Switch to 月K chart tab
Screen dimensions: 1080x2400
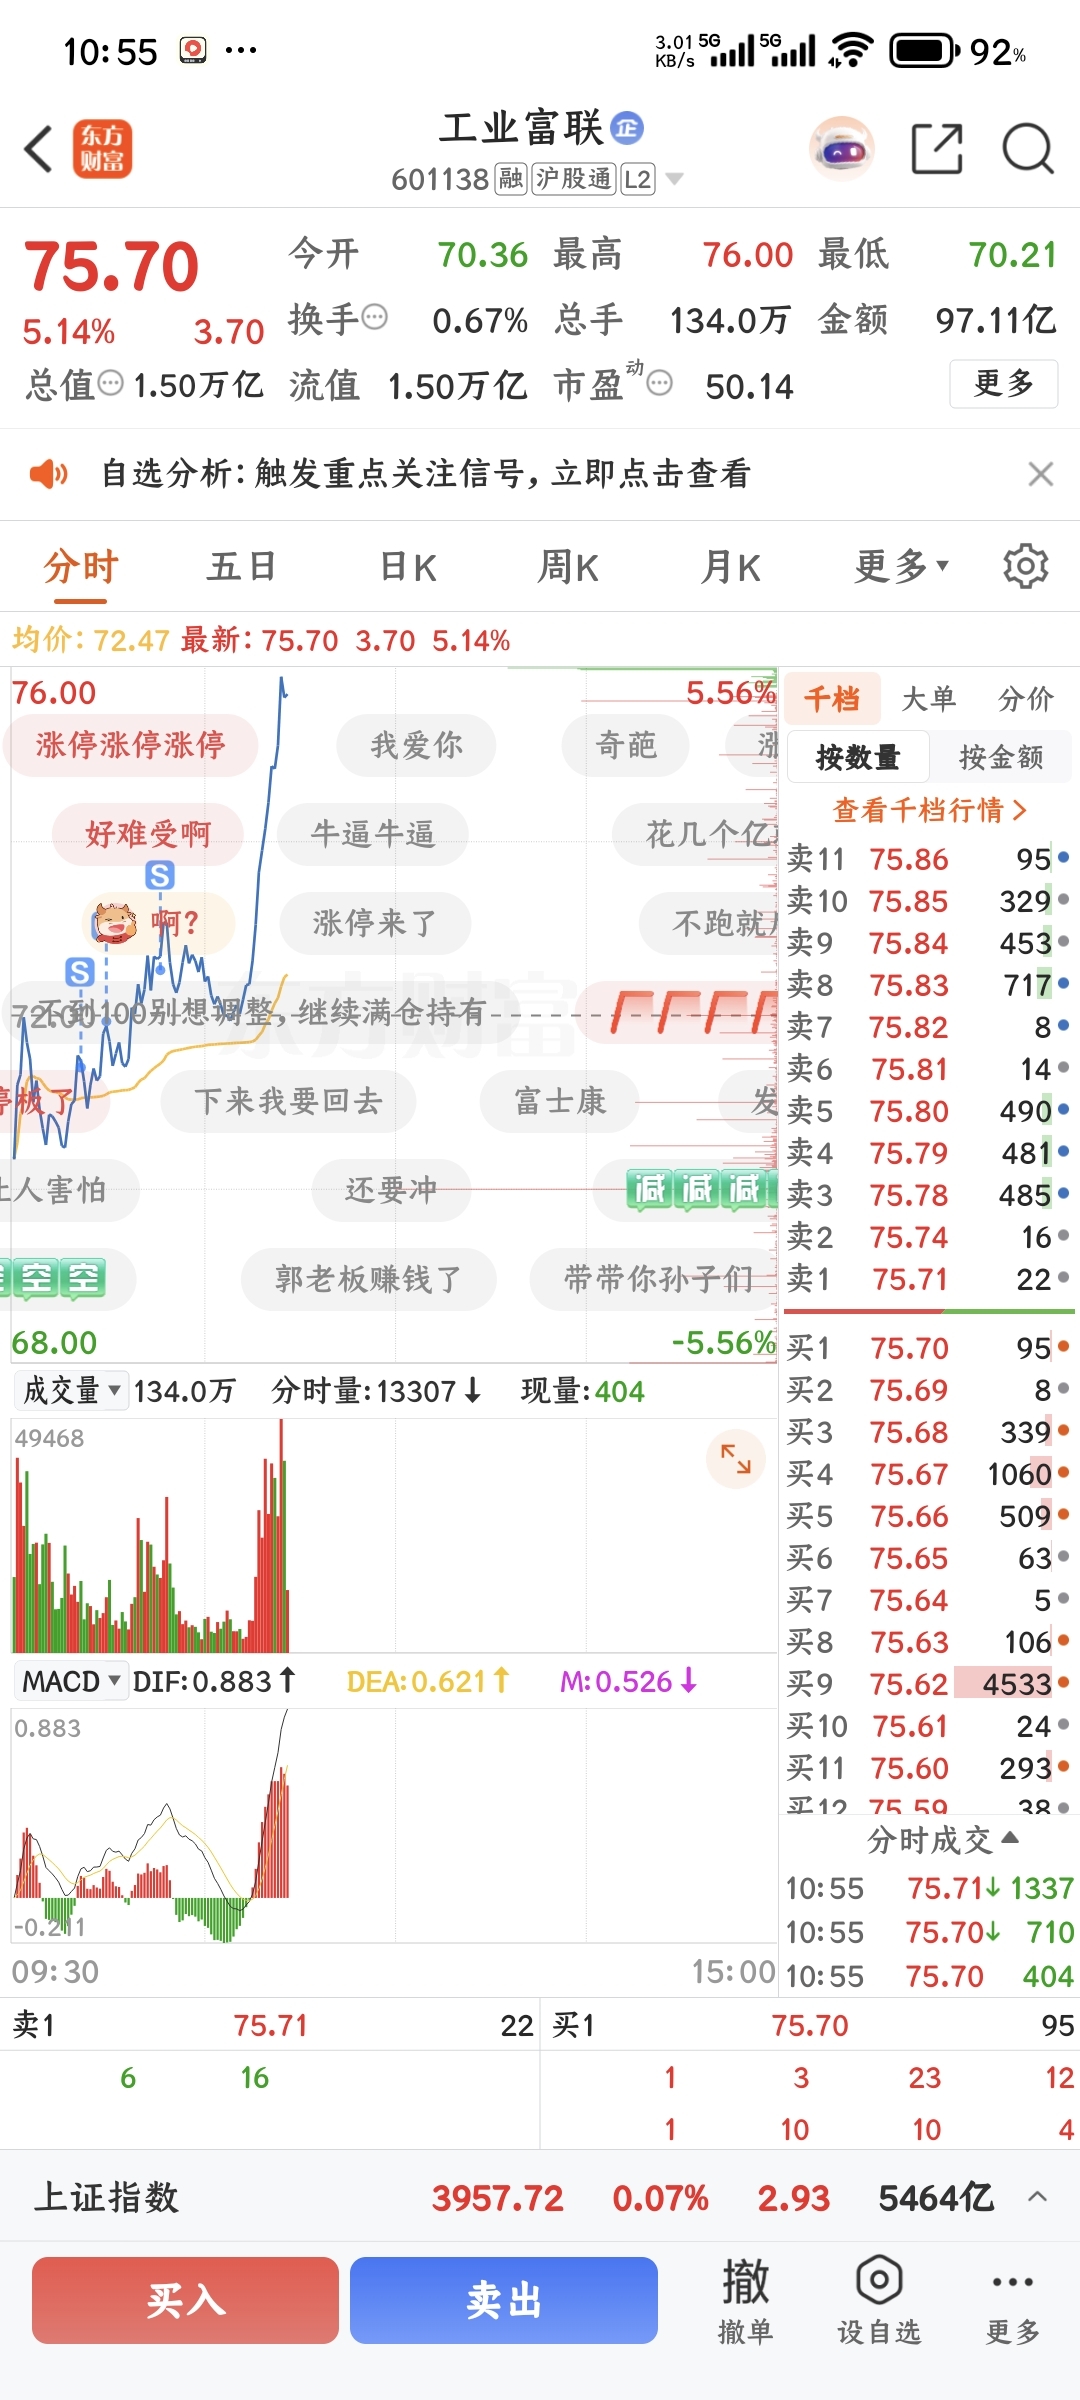(x=731, y=567)
